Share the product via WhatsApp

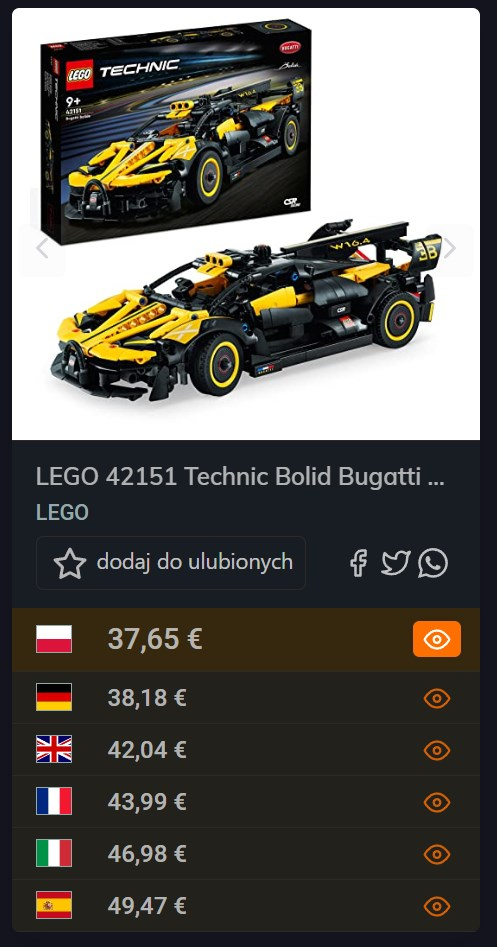pyautogui.click(x=433, y=563)
